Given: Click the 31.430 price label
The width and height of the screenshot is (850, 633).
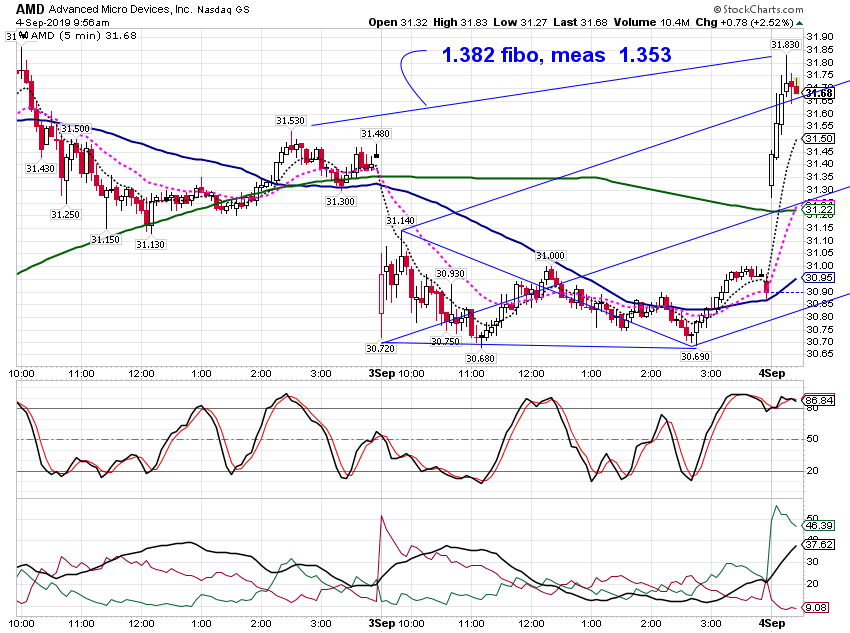Looking at the screenshot, I should [x=41, y=169].
